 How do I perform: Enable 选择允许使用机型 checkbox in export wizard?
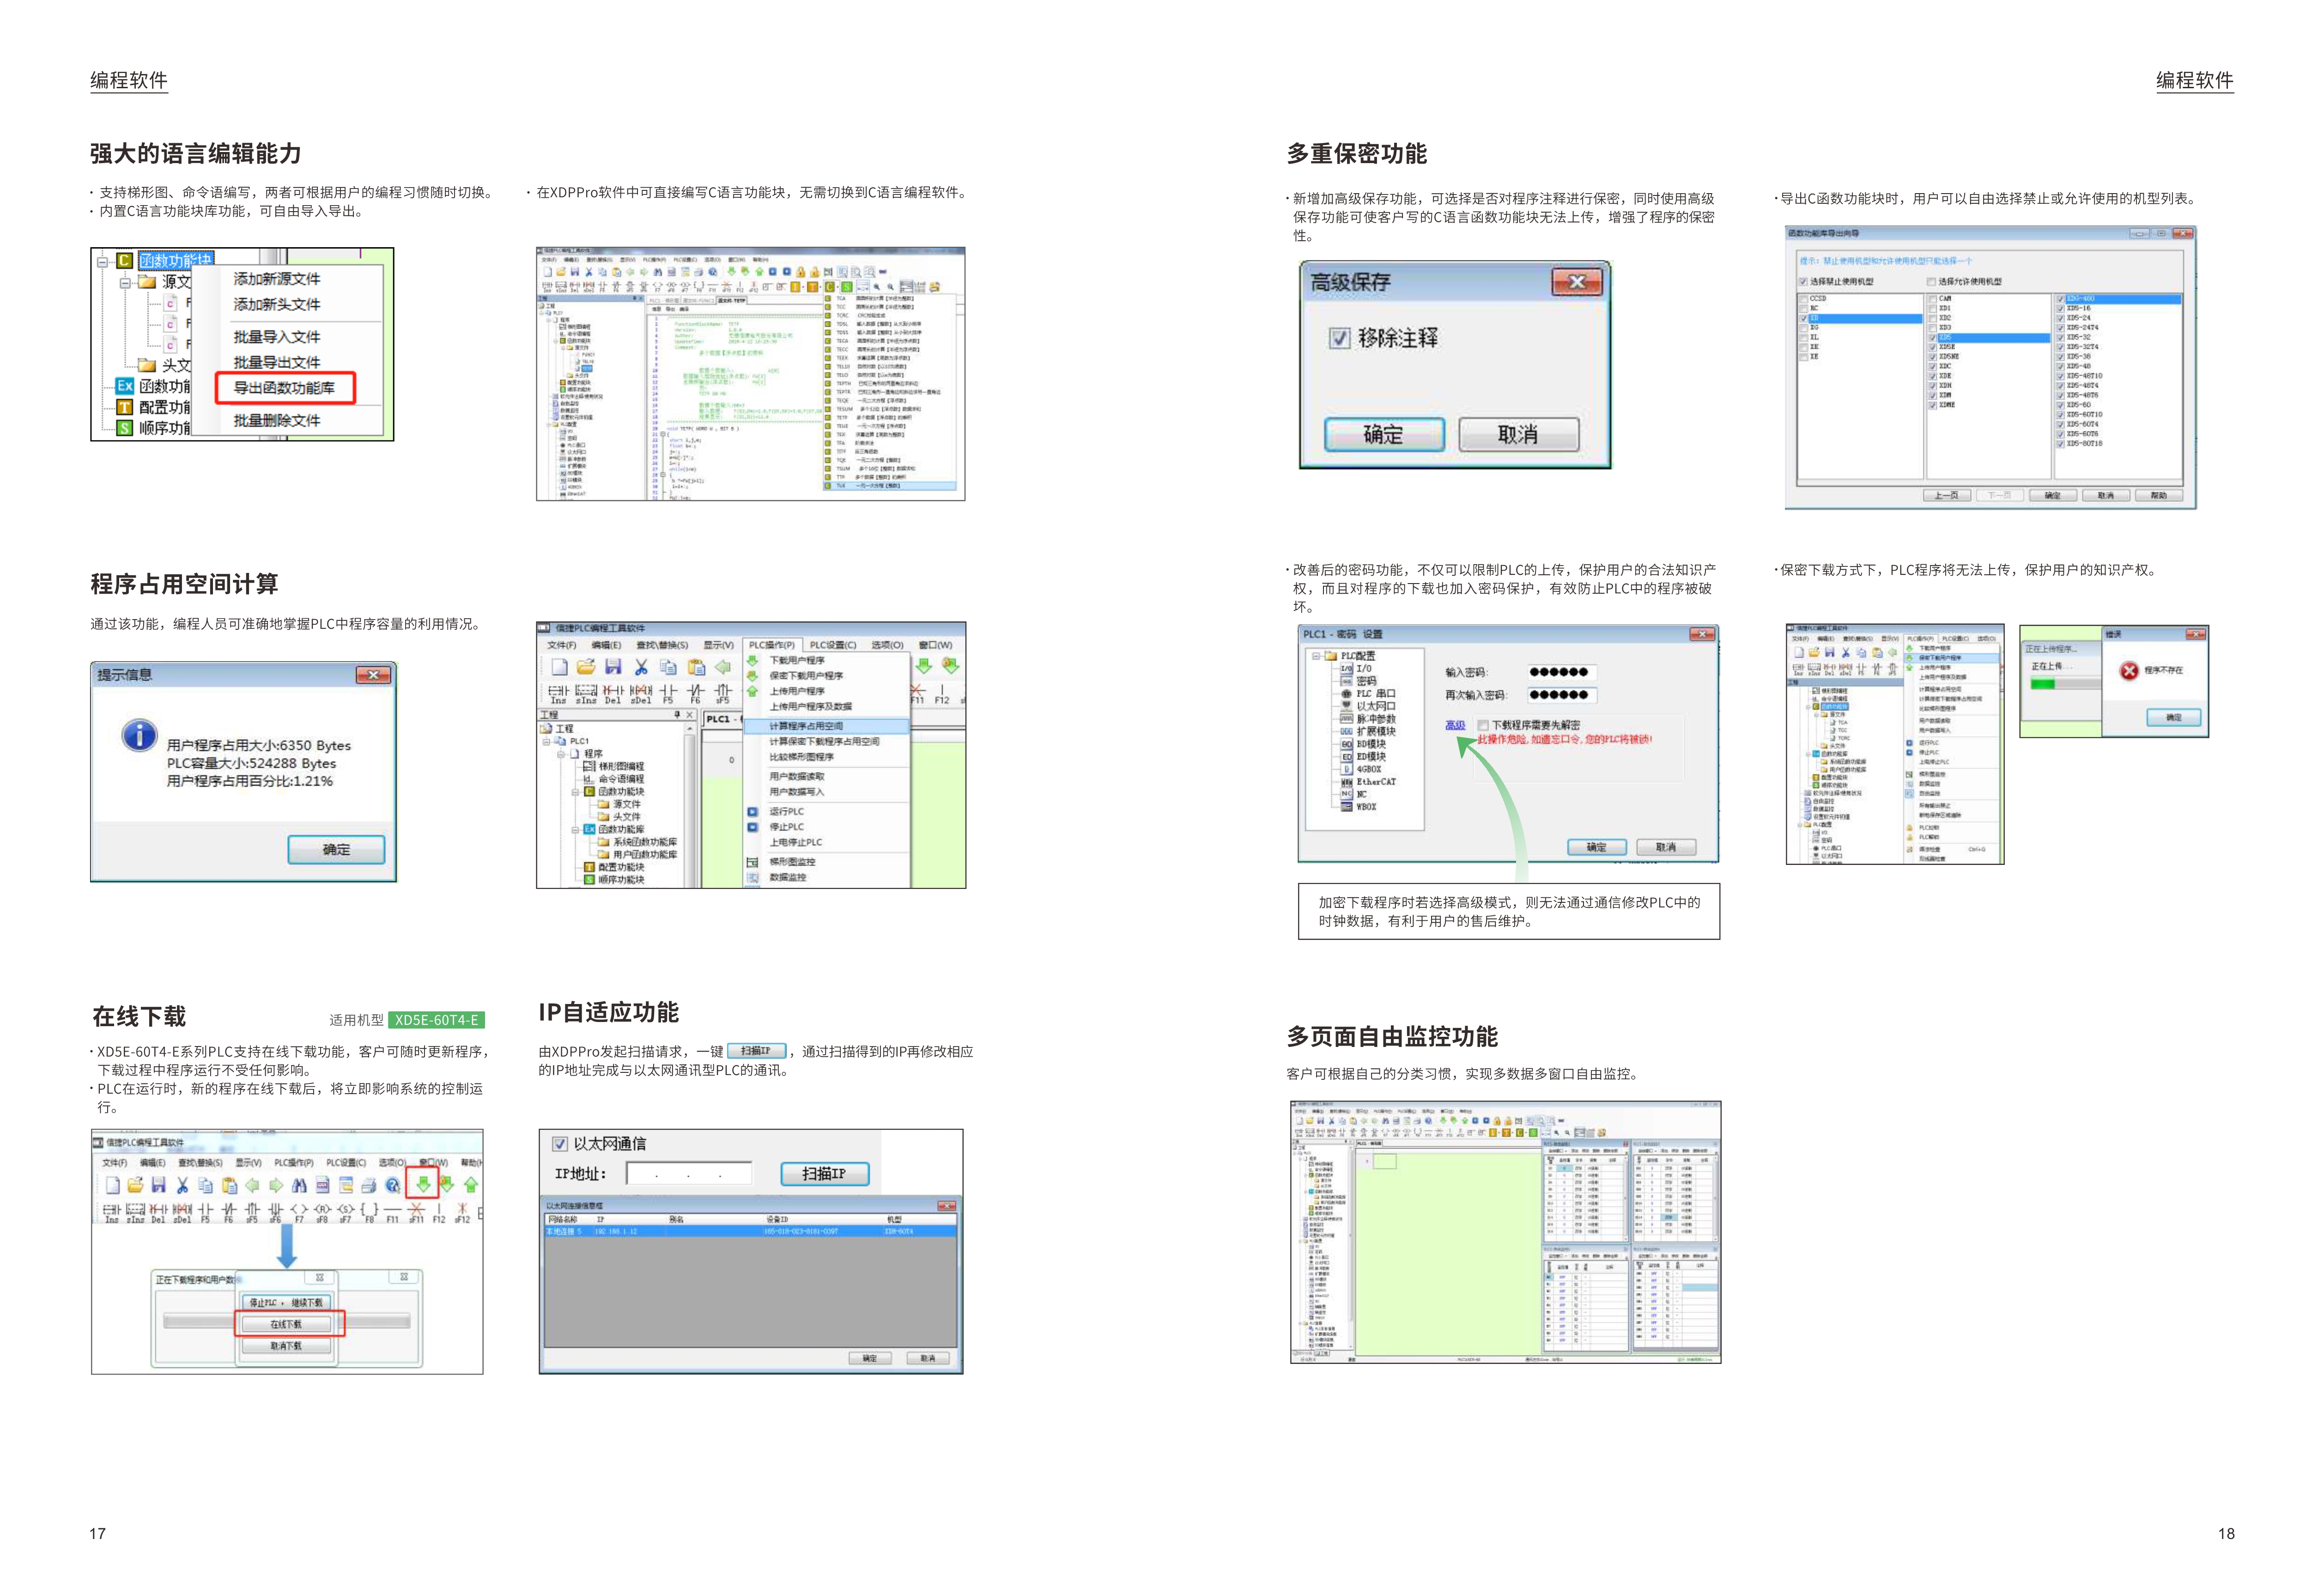1932,282
